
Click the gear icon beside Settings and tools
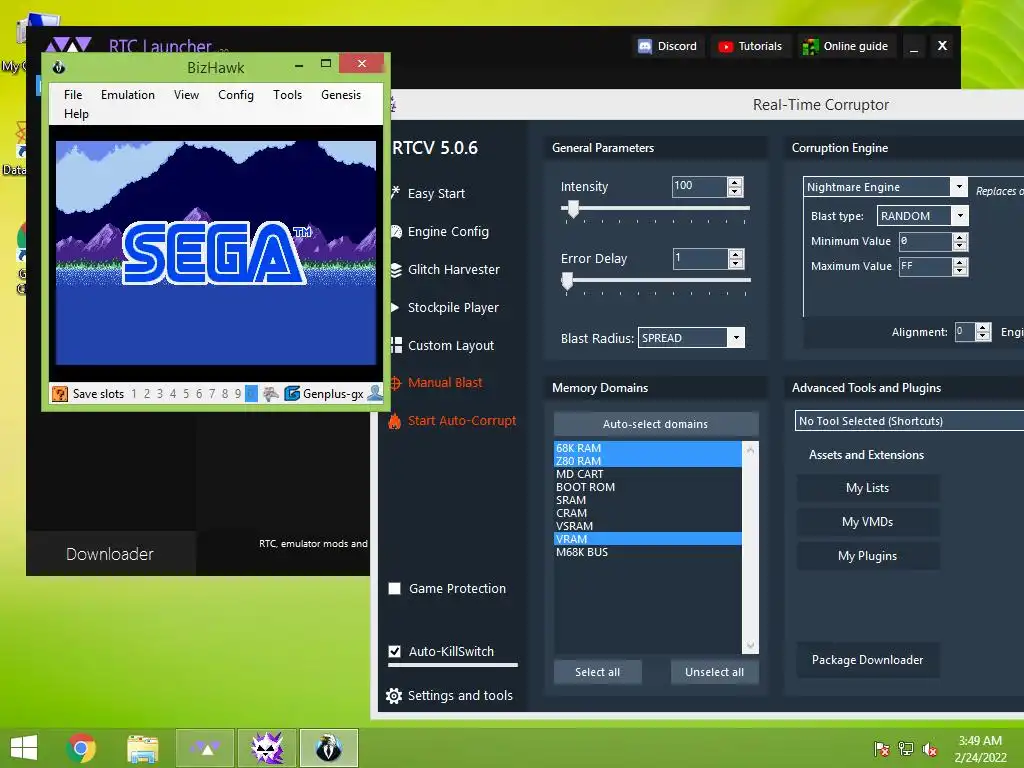point(394,696)
